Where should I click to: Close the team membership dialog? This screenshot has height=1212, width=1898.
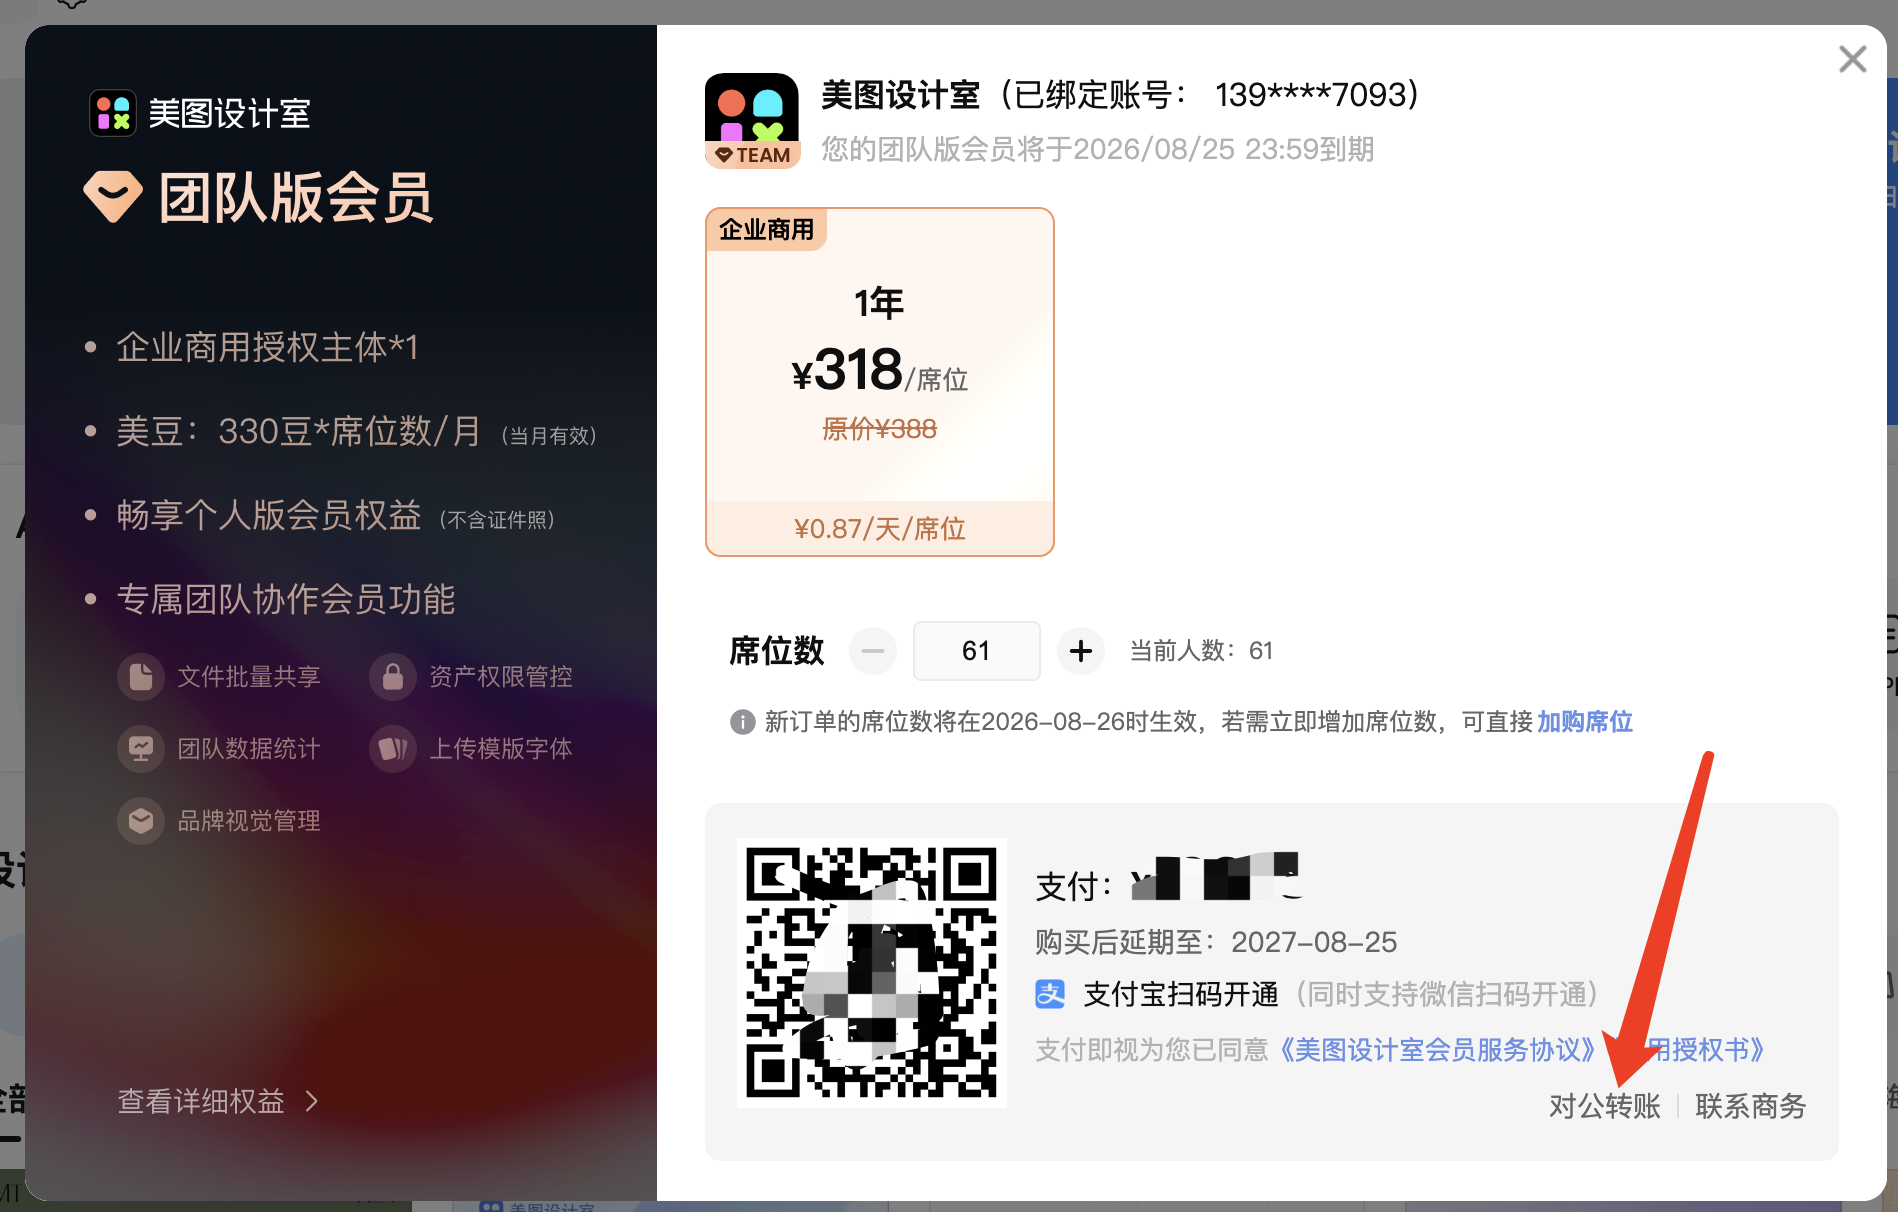pos(1852,59)
